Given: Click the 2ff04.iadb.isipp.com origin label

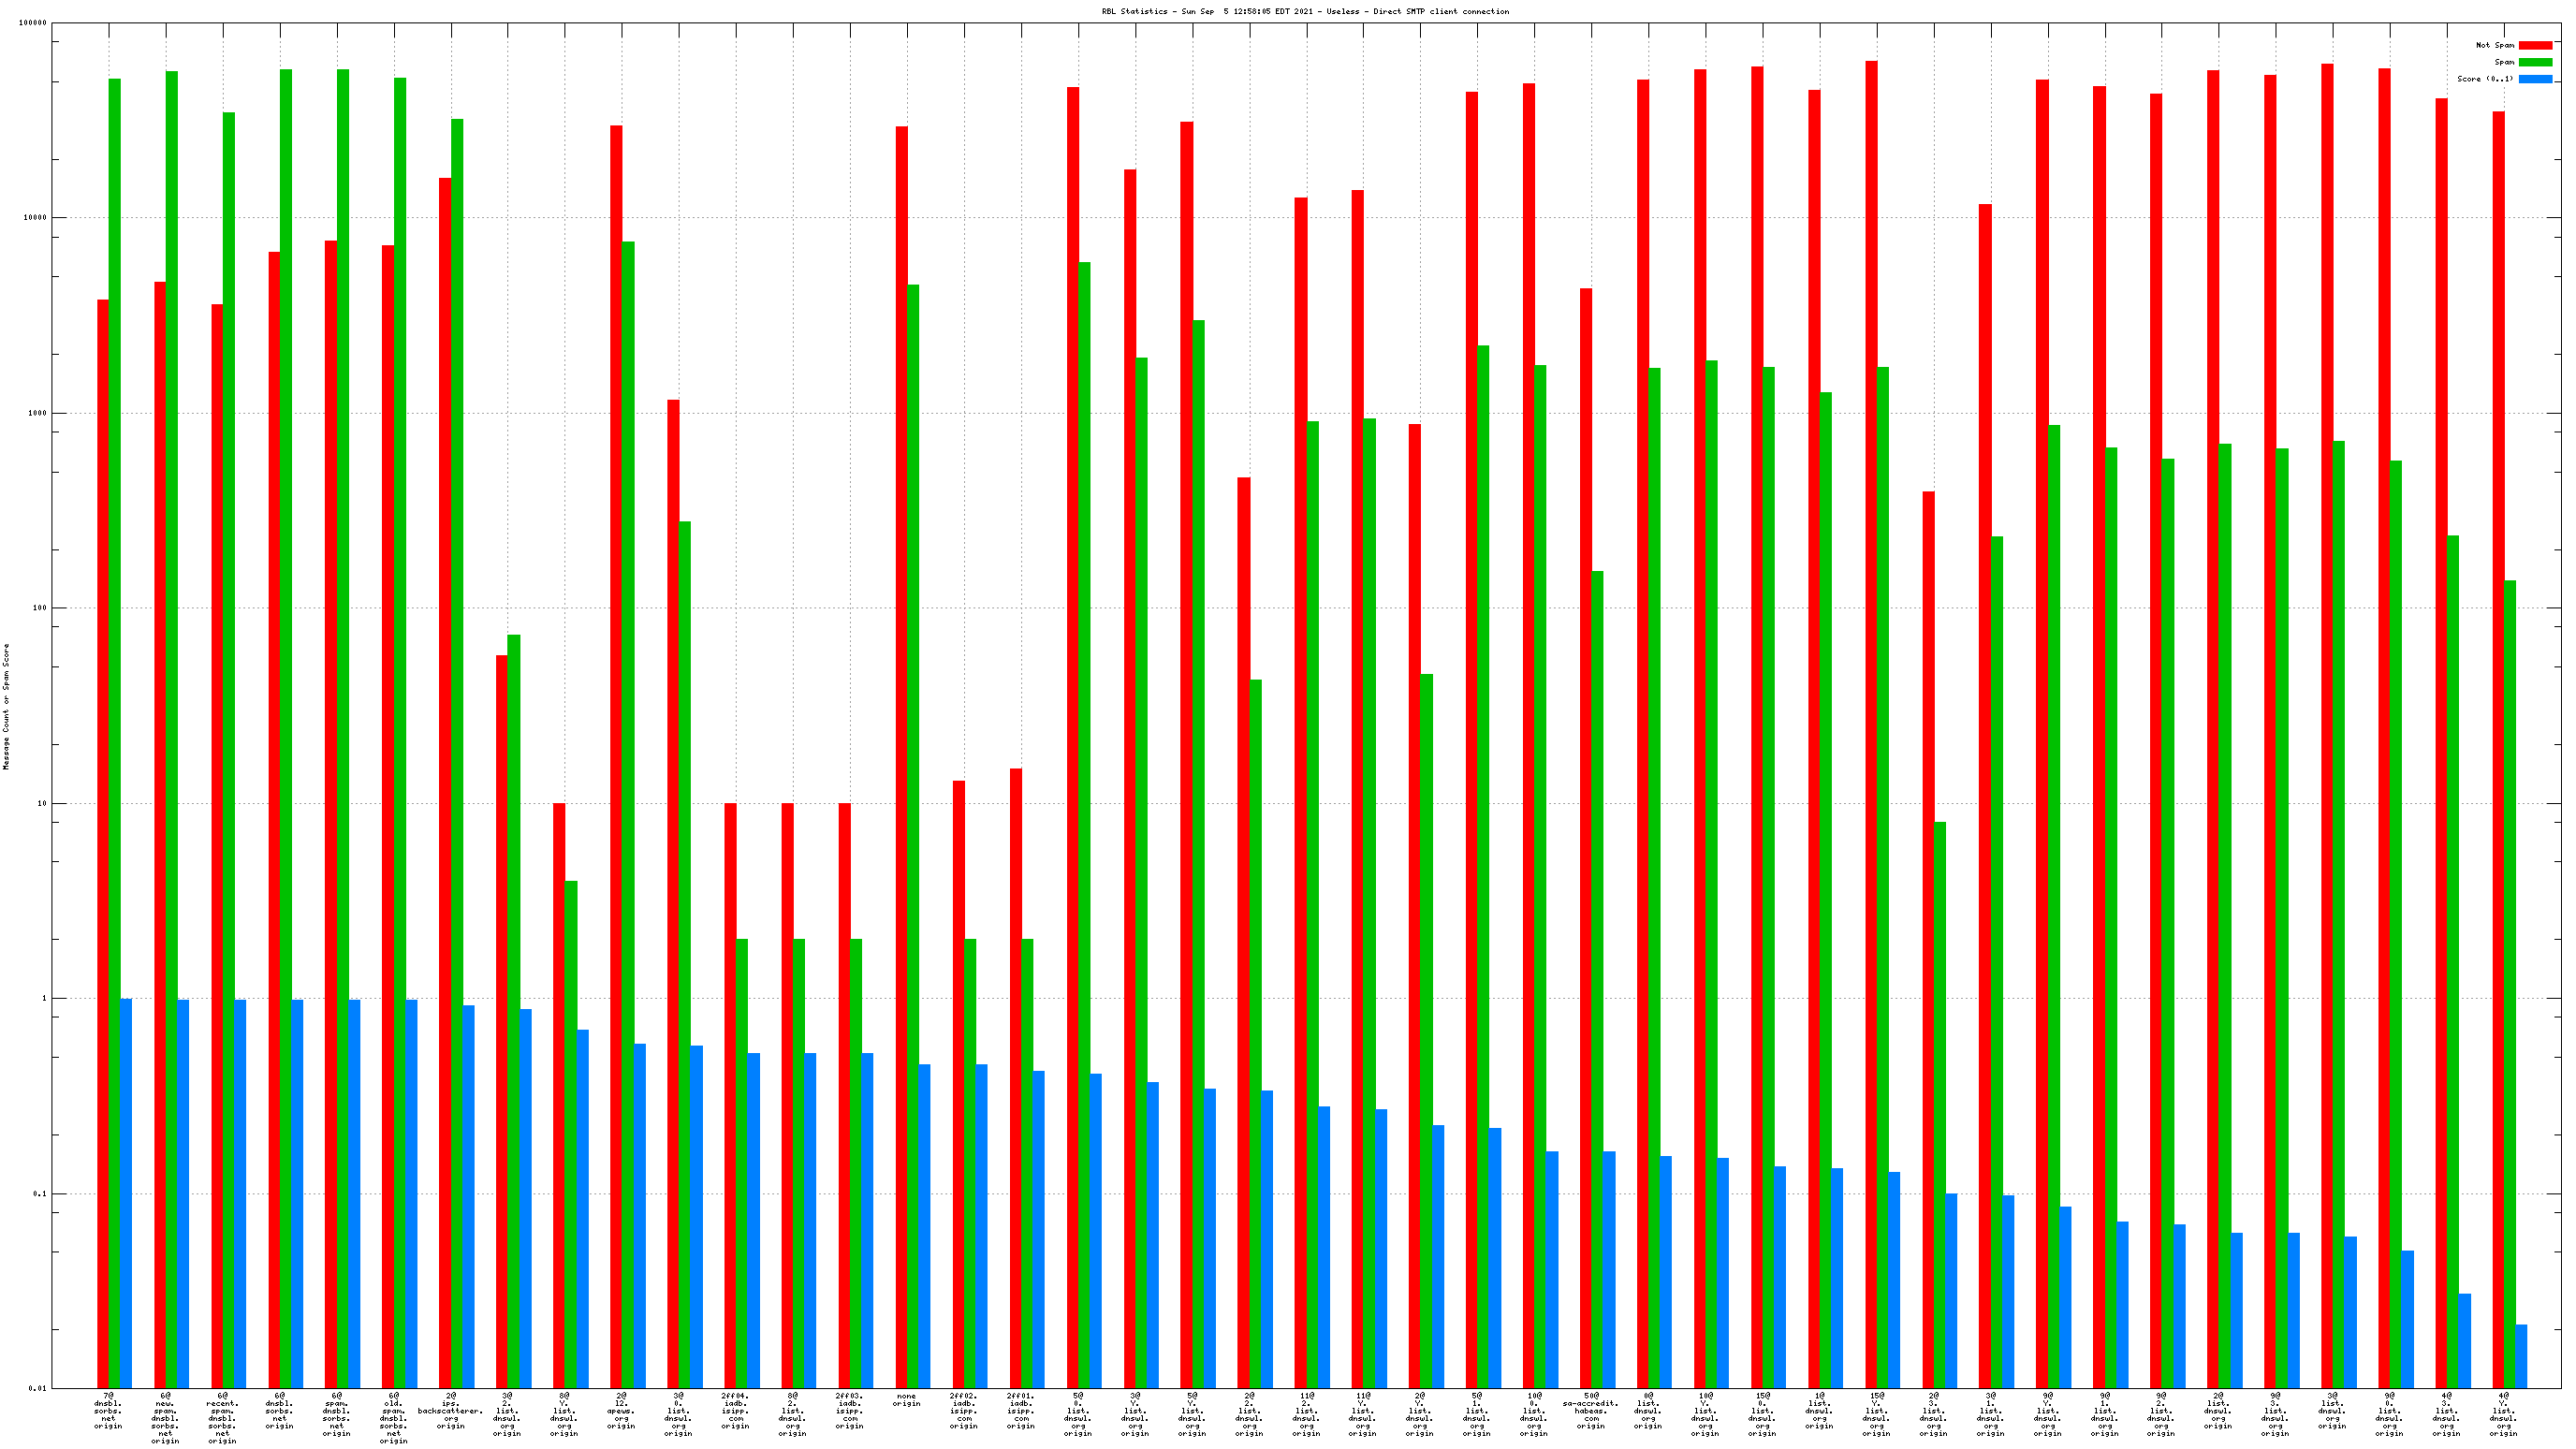Looking at the screenshot, I should (x=735, y=1410).
